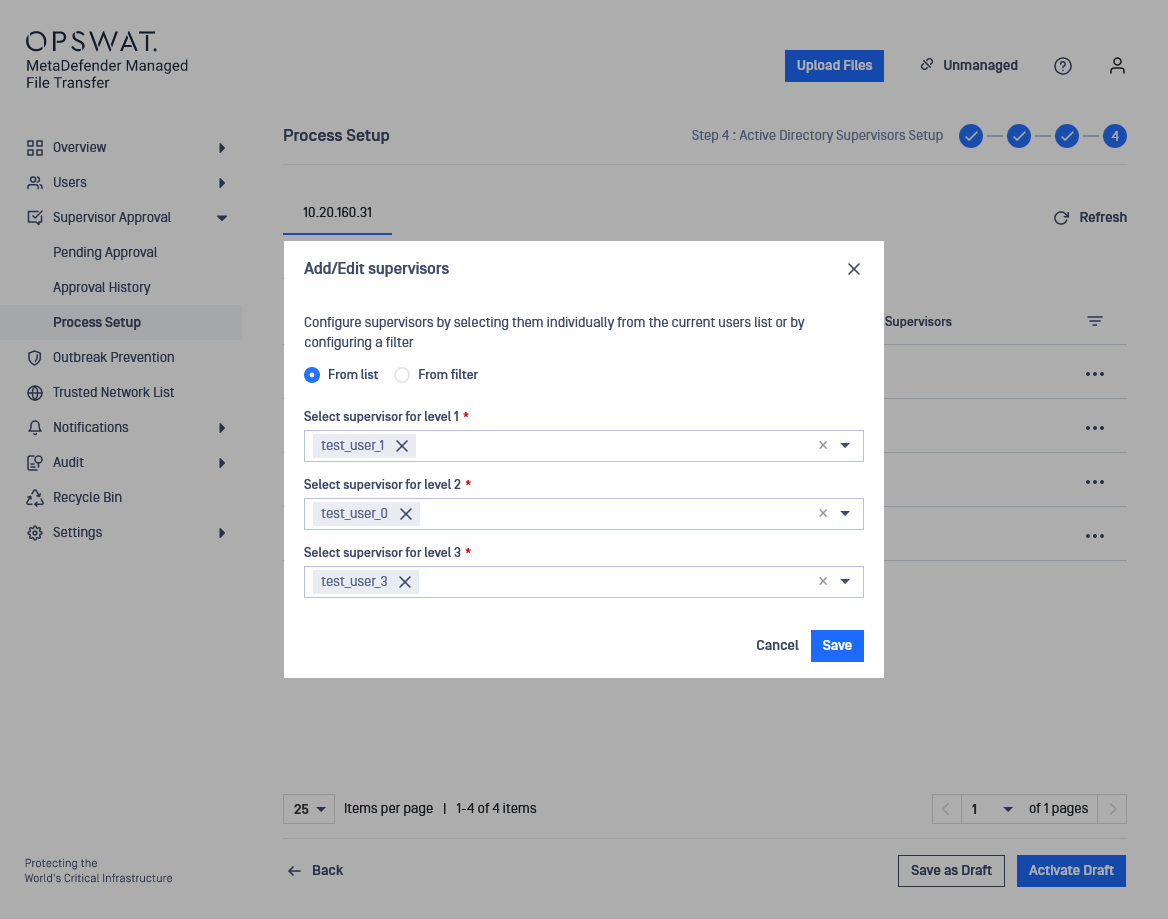Close the Add/Edit supervisors dialog
Image resolution: width=1168 pixels, height=919 pixels.
pyautogui.click(x=854, y=269)
